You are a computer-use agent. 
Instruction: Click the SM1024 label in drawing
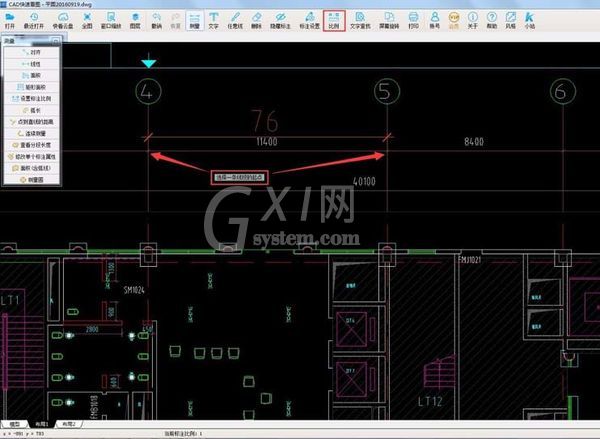click(134, 290)
